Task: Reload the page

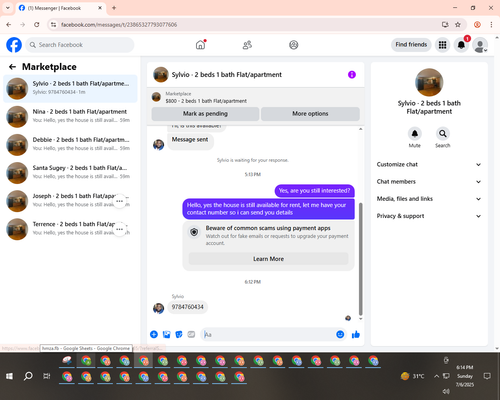Action: (37, 25)
